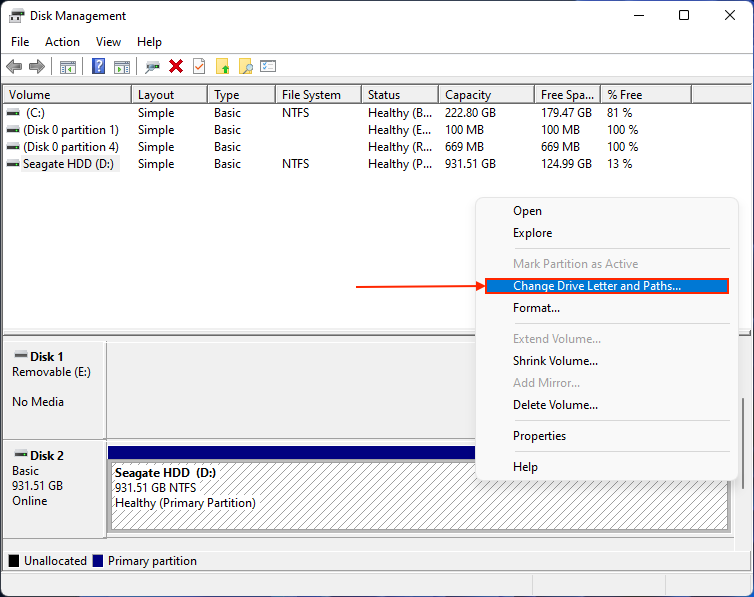Click the 13 % free cell
This screenshot has width=754, height=597.
point(619,164)
